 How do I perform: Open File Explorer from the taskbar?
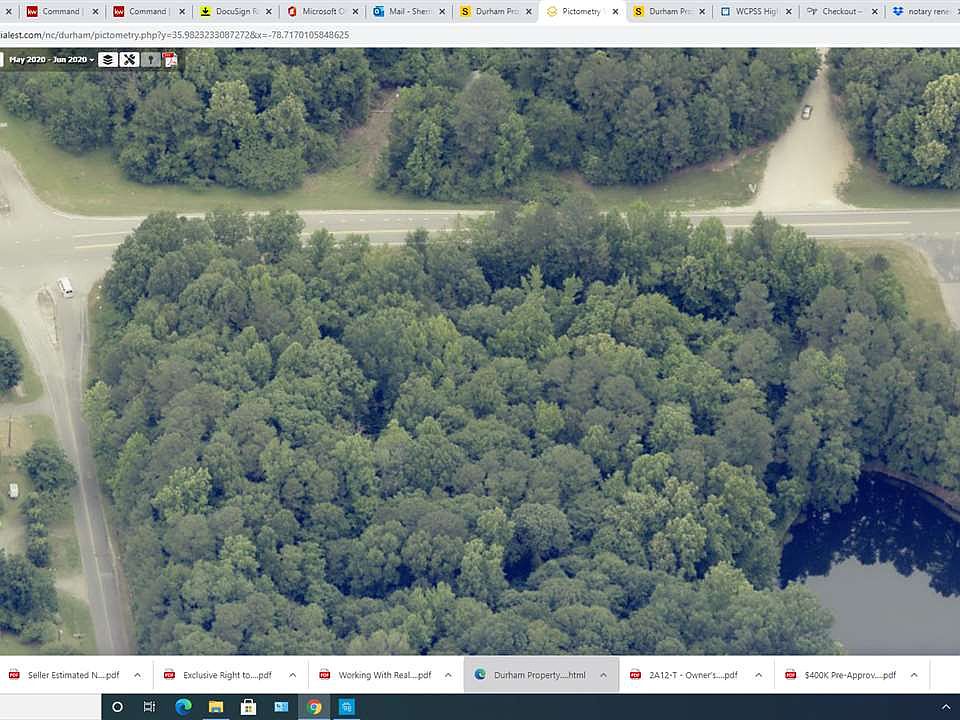(216, 707)
